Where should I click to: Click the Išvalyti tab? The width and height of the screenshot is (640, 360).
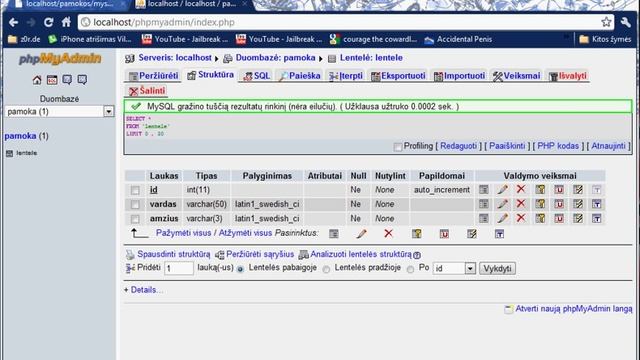(568, 76)
